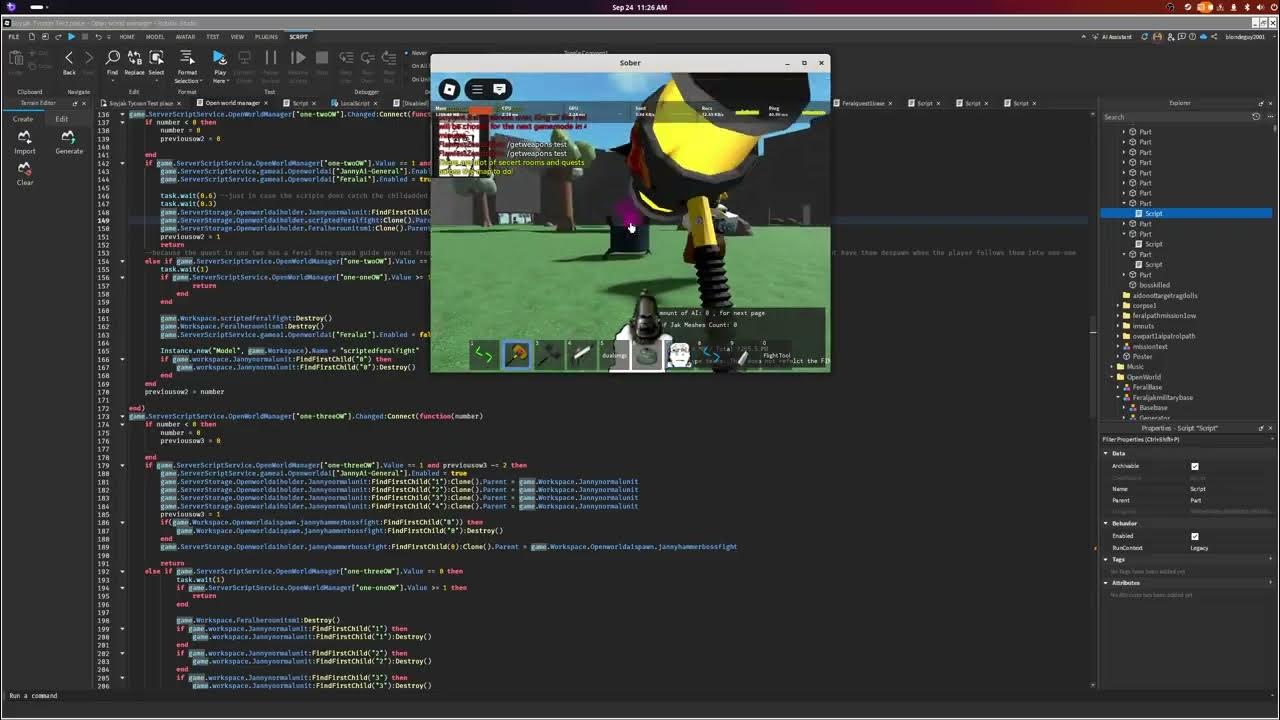Image resolution: width=1280 pixels, height=720 pixels.
Task: Expand the FeralBase model in Explorer
Action: tap(1119, 387)
